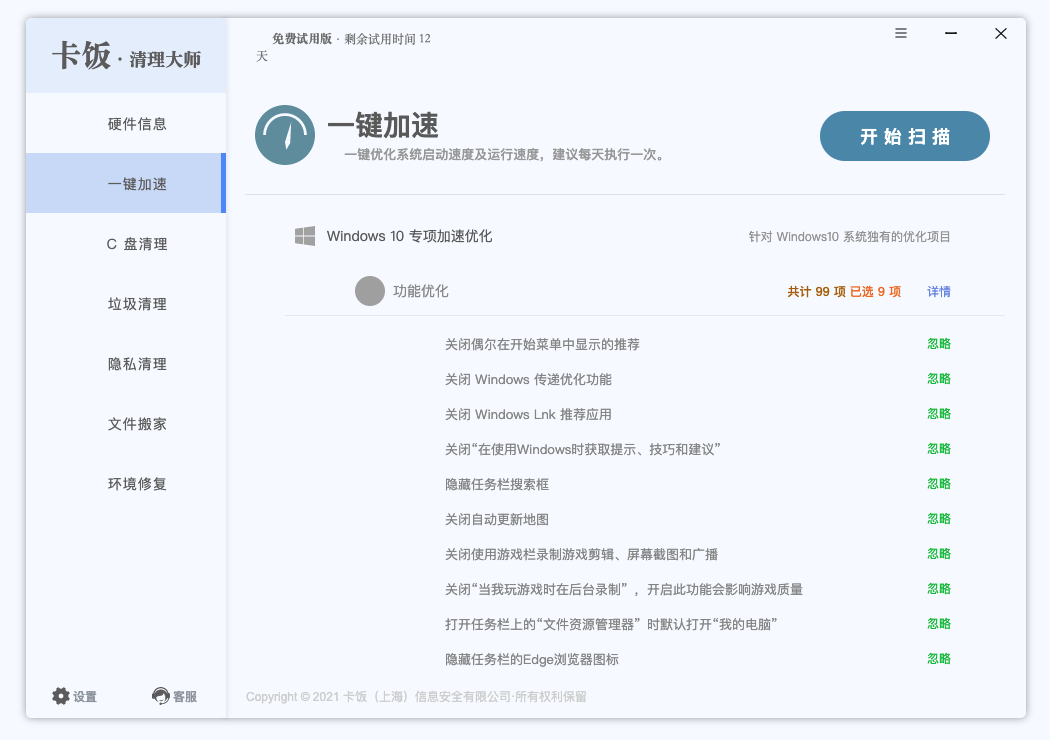
Task: Toggle the 功能优化 round selector
Action: point(370,291)
